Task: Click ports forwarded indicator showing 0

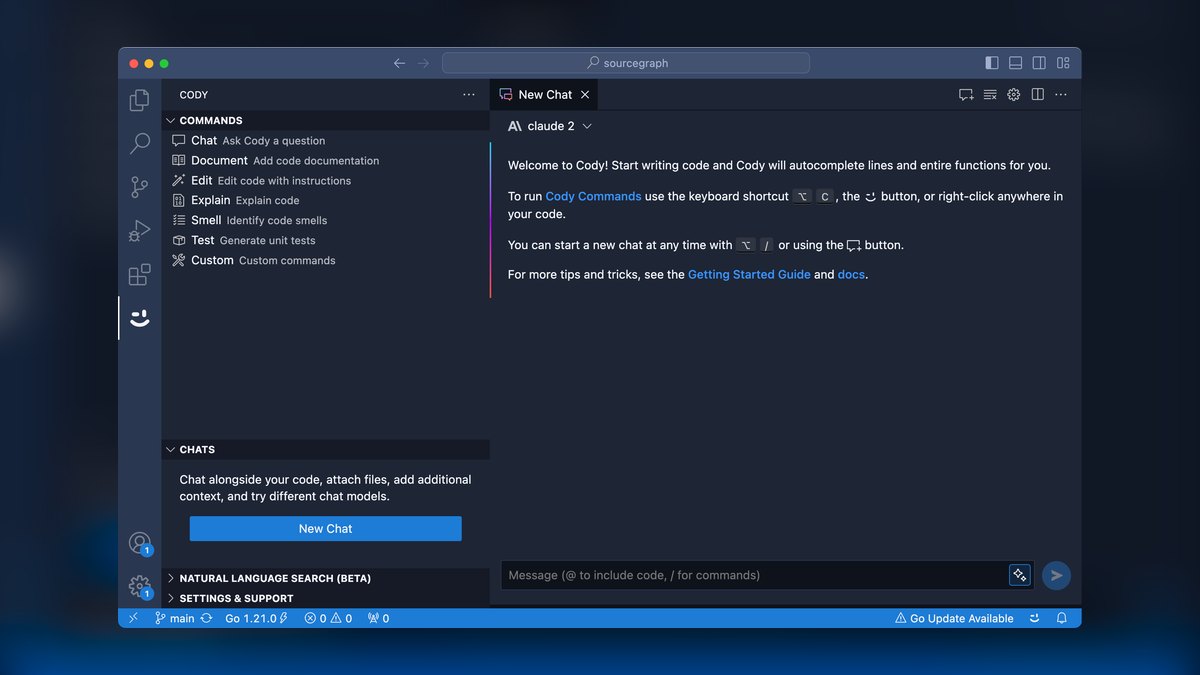Action: click(x=378, y=618)
